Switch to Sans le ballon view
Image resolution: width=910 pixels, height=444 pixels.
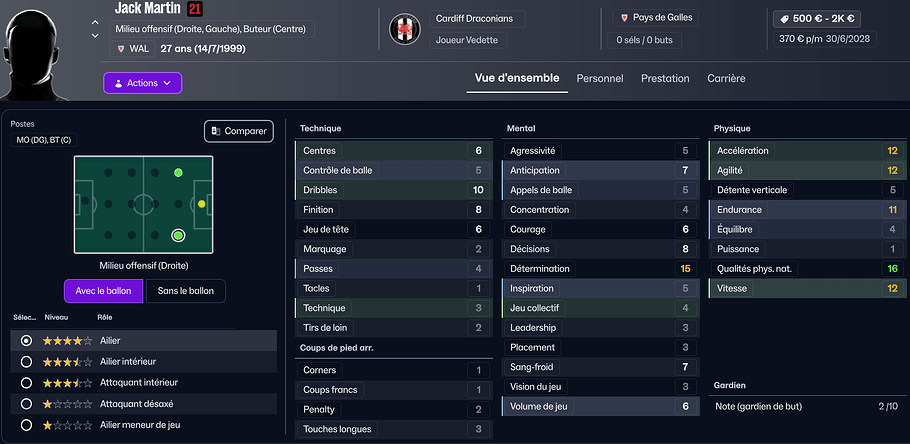coord(186,291)
